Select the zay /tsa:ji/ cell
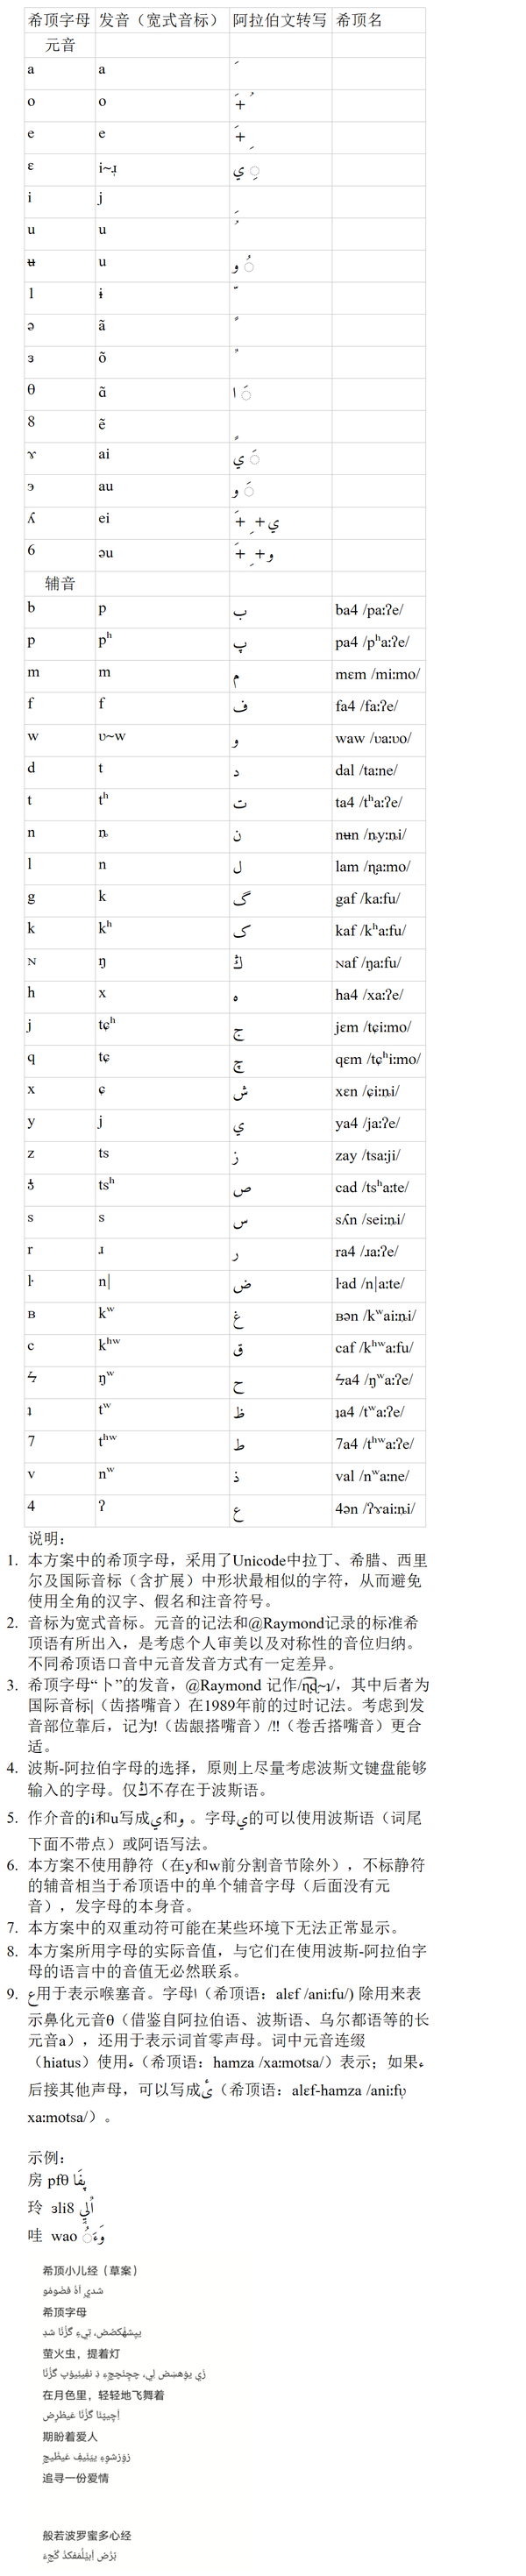This screenshot has height=2576, width=526. (368, 1155)
